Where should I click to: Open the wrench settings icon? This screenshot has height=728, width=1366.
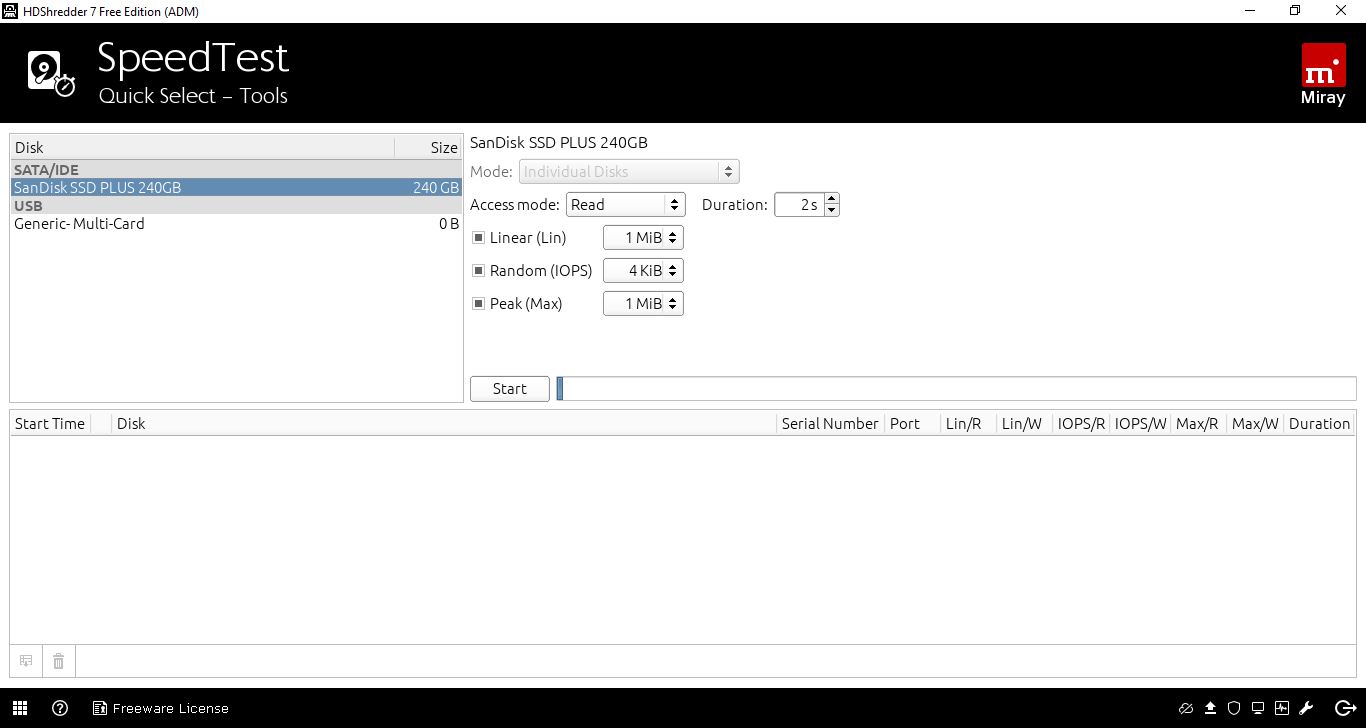pos(1306,708)
